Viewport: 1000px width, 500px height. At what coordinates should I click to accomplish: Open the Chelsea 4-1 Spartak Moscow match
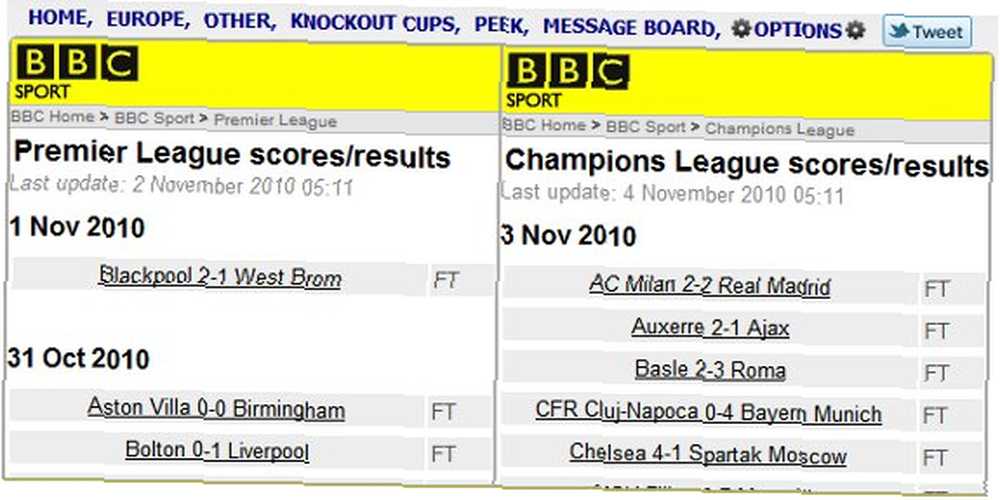(708, 454)
